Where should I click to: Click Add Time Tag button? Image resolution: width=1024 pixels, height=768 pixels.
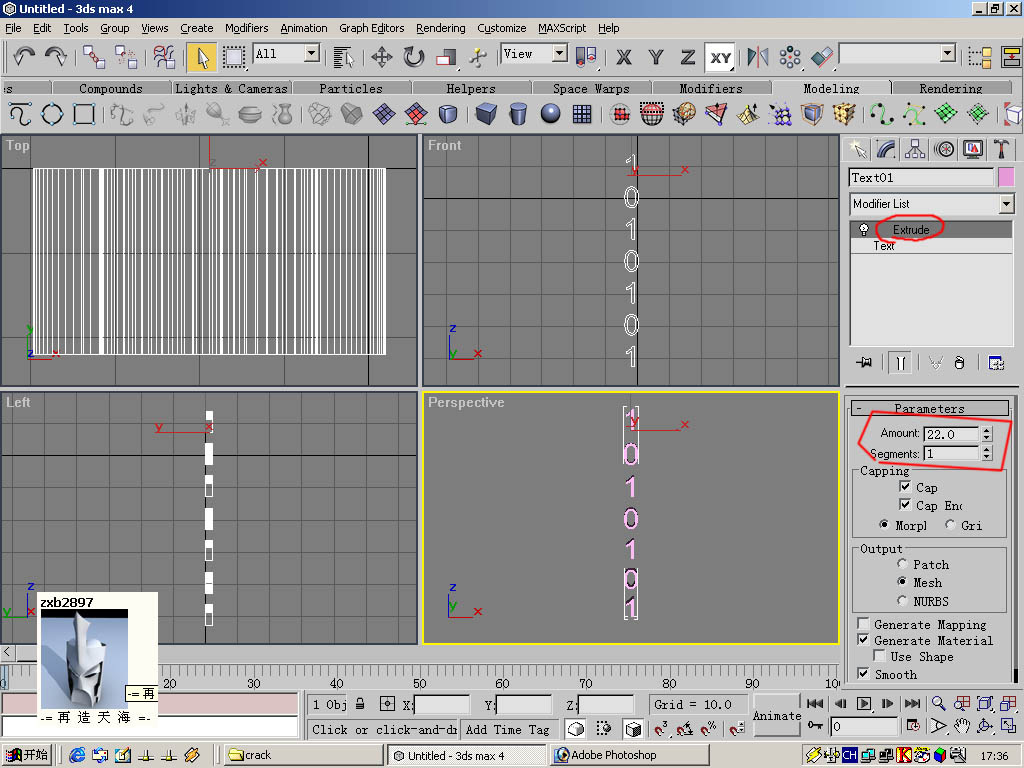507,729
